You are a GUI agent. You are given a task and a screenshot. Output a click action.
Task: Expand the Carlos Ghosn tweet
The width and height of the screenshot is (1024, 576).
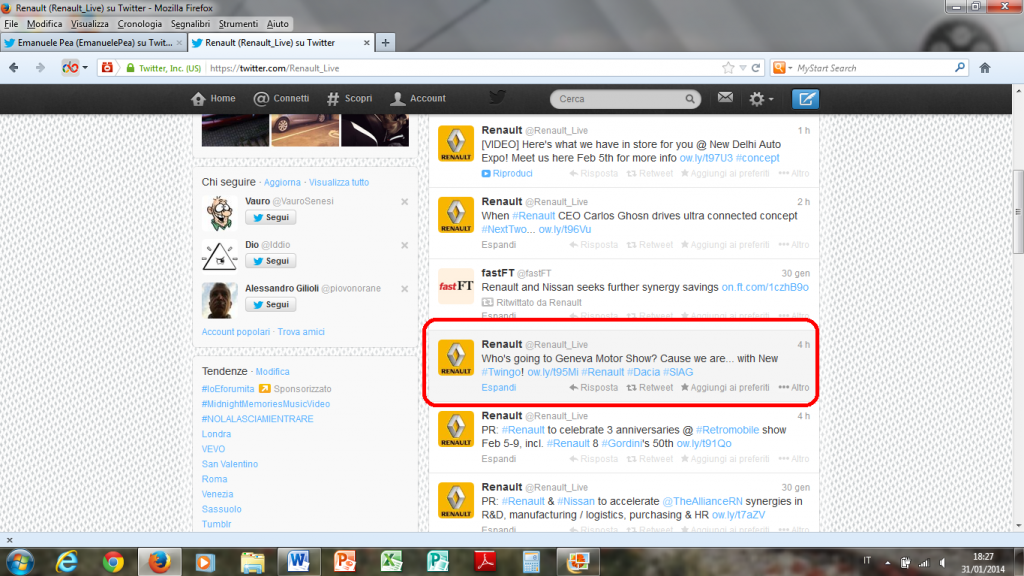pos(498,245)
